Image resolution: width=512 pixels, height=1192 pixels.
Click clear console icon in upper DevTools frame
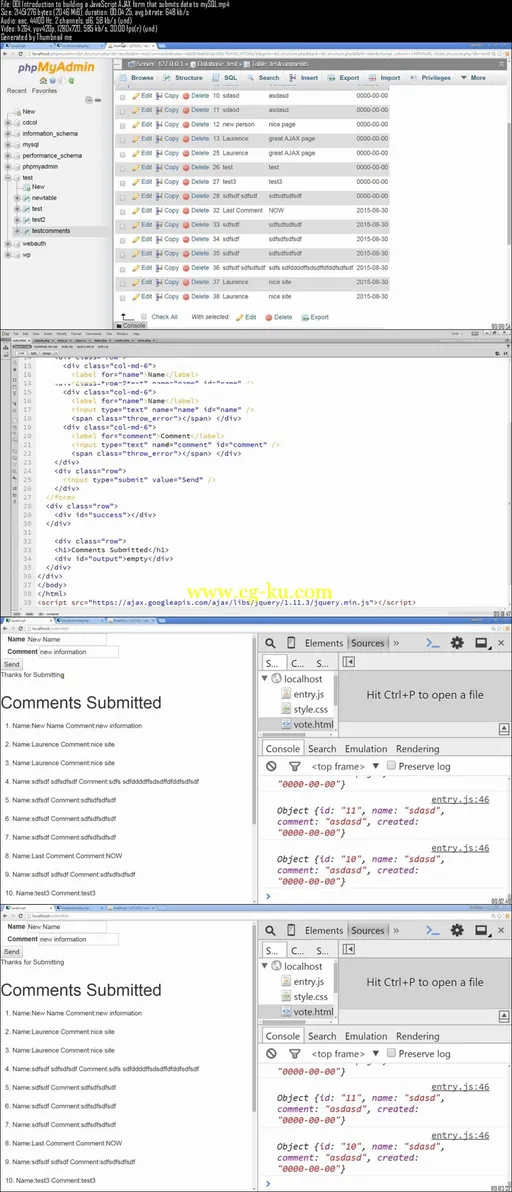(271, 766)
